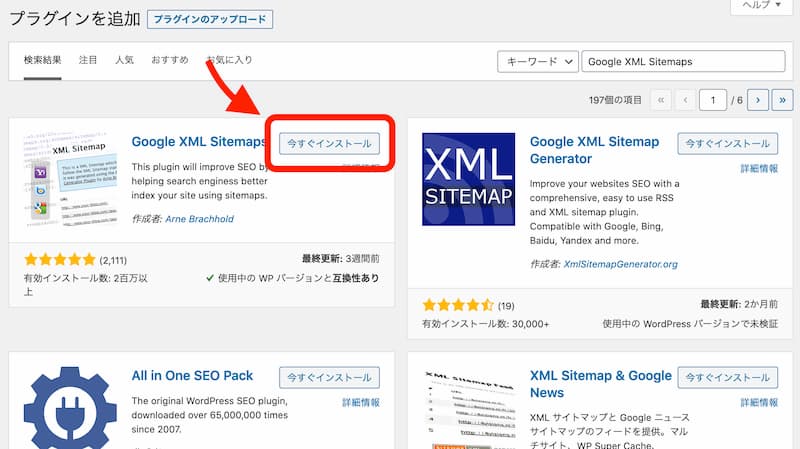
Task: Open XML Sitemap & Google News title
Action: (601, 384)
